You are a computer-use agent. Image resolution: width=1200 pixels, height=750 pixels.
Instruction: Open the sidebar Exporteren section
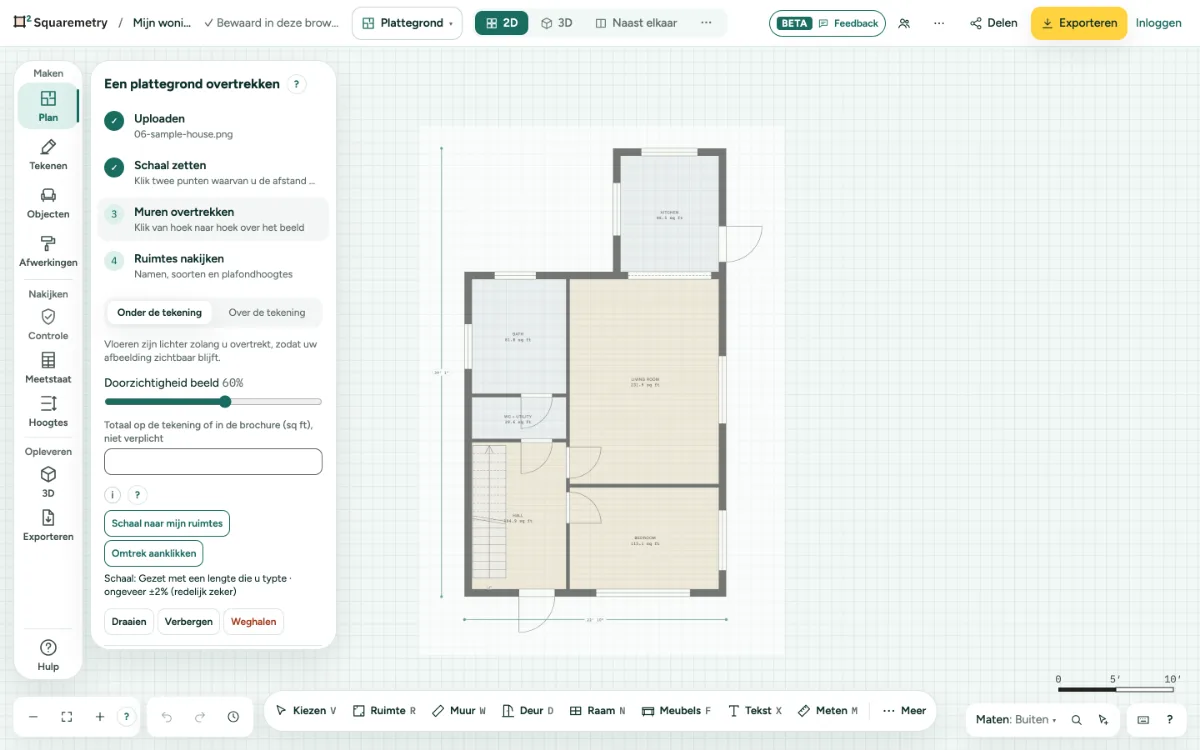48,526
